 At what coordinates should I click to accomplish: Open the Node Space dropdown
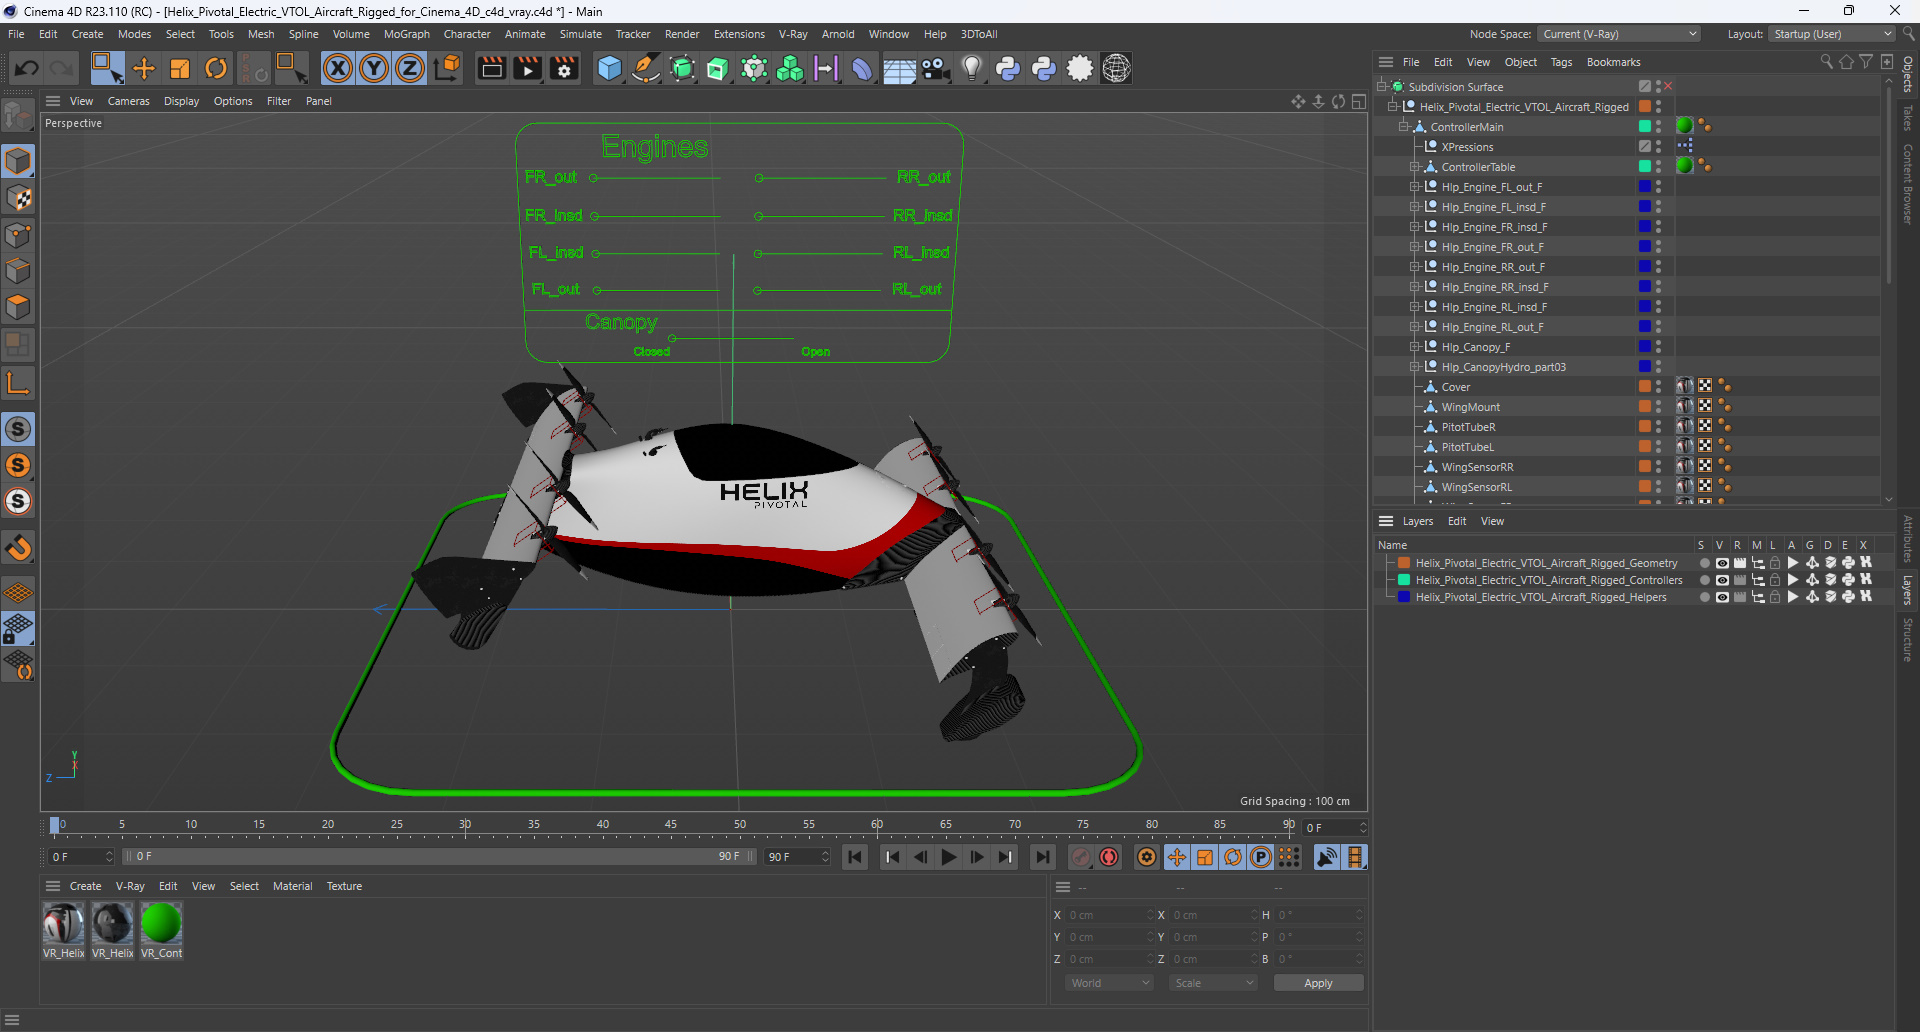point(1619,34)
